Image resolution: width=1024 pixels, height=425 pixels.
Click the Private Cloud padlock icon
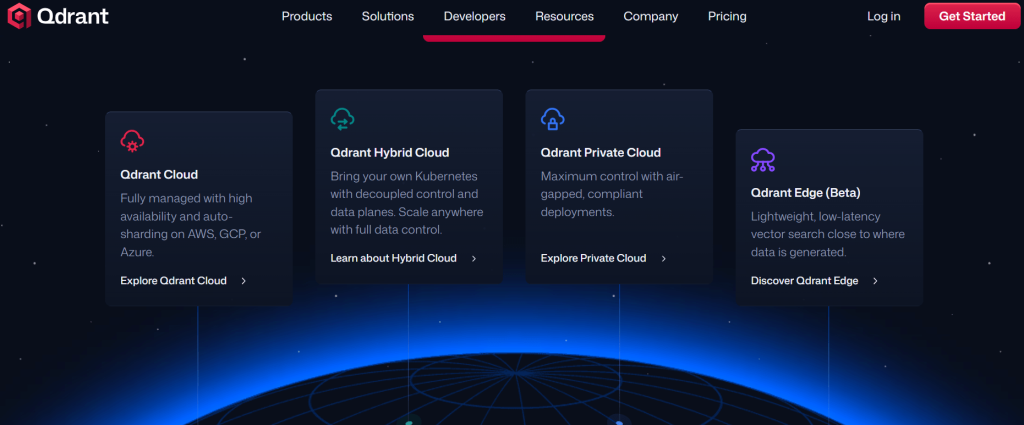click(x=552, y=119)
